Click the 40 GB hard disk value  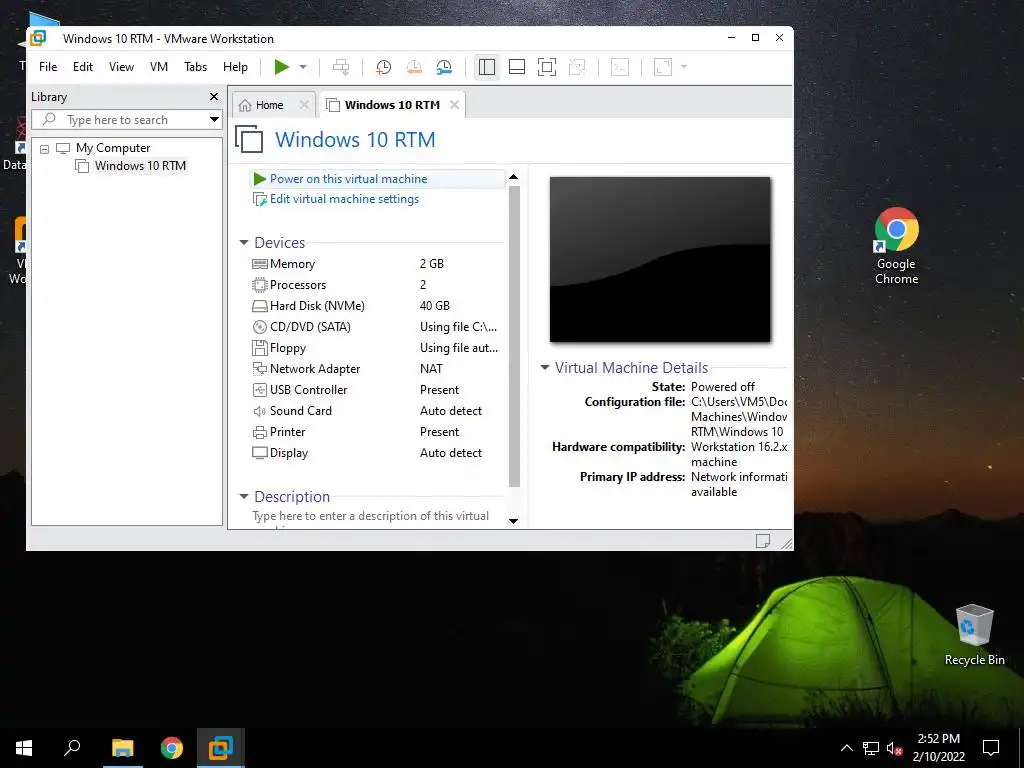(x=434, y=306)
